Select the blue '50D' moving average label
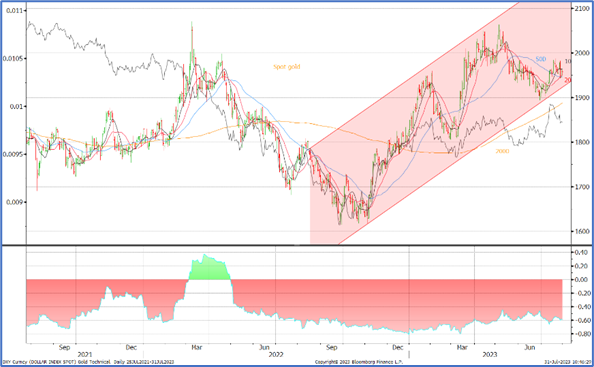 (540, 59)
